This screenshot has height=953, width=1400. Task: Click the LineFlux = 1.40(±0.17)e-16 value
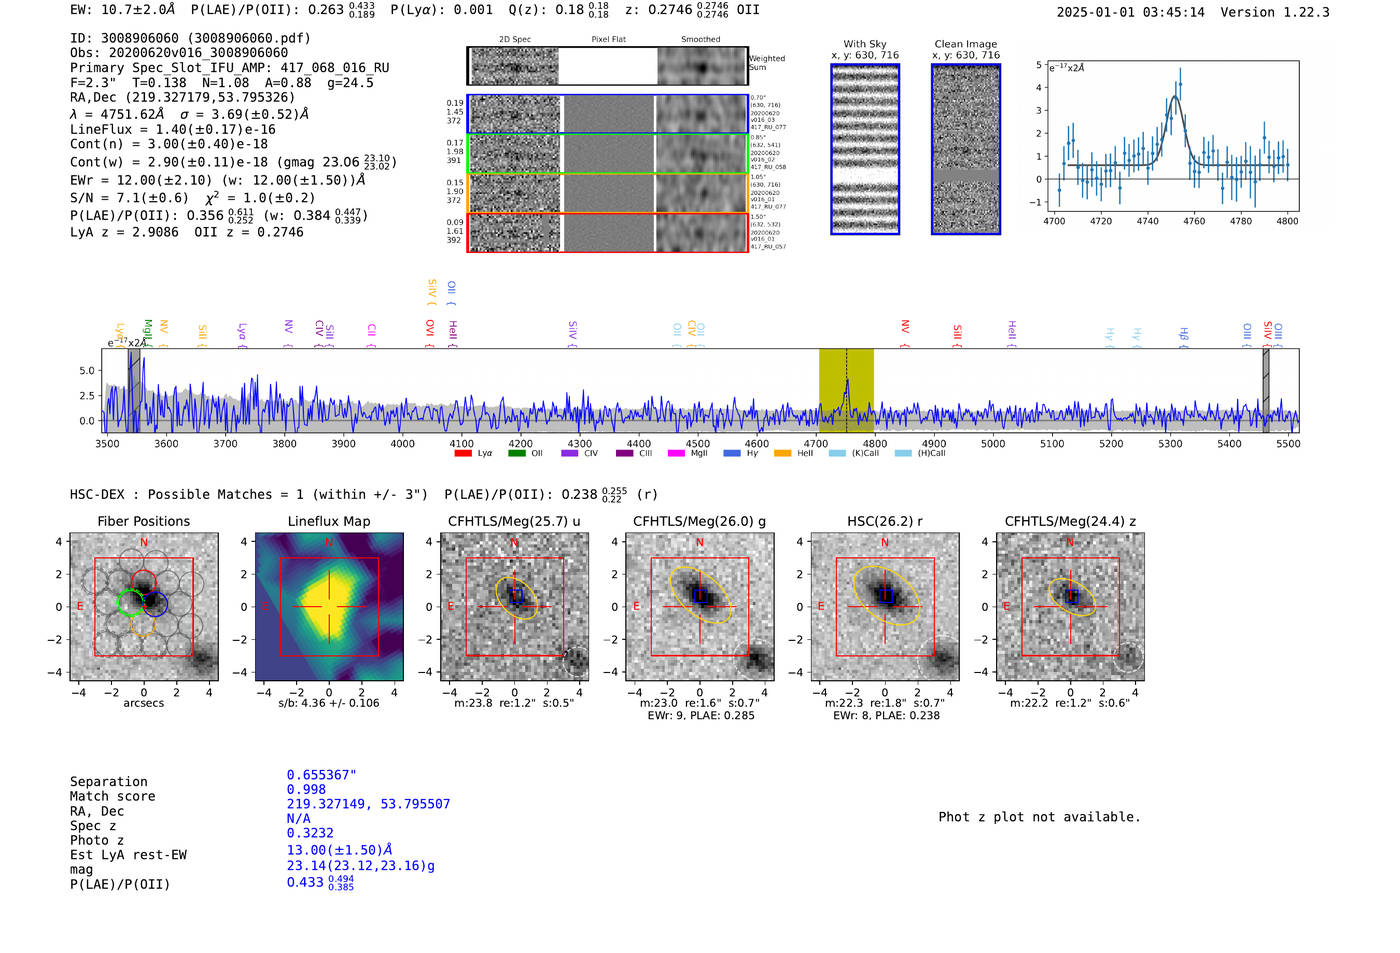(x=173, y=130)
